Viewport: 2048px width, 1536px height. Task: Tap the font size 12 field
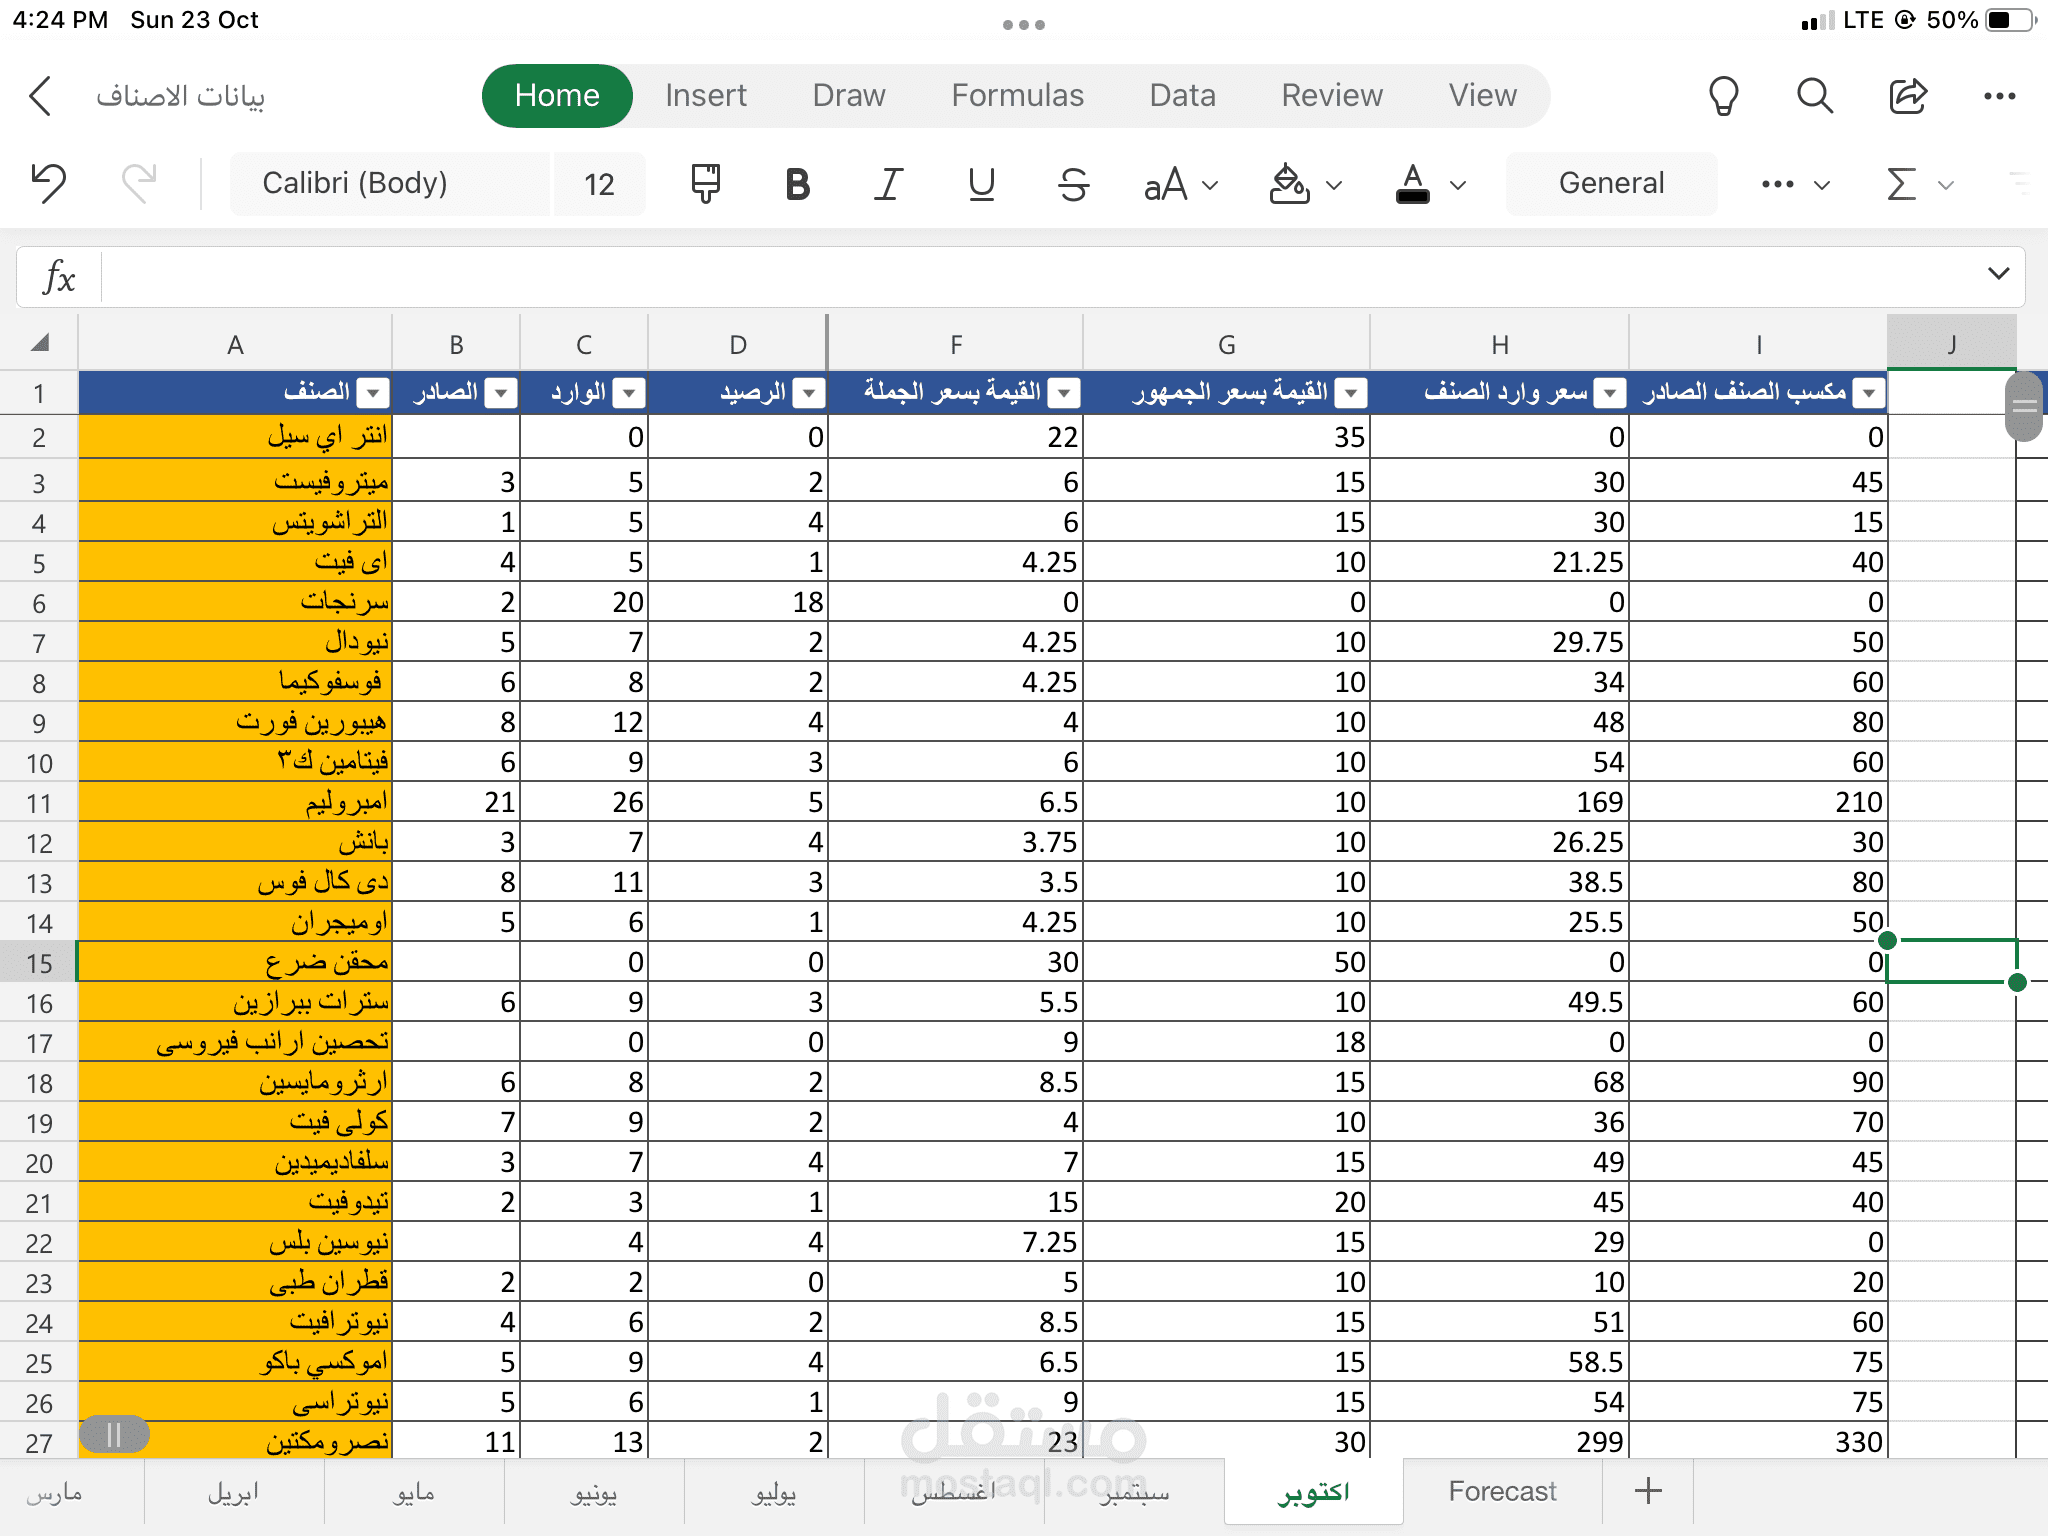point(599,183)
